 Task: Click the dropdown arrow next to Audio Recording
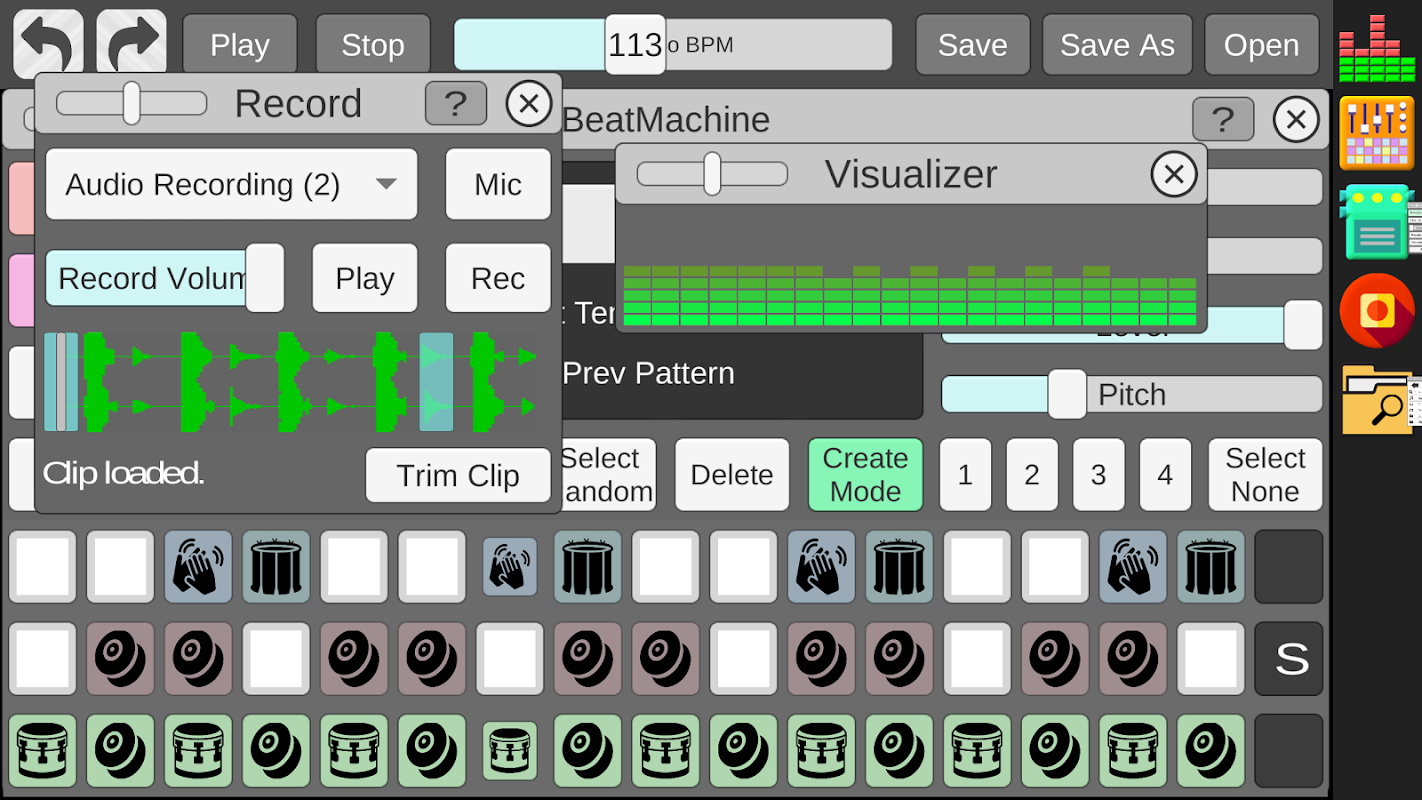(x=386, y=184)
